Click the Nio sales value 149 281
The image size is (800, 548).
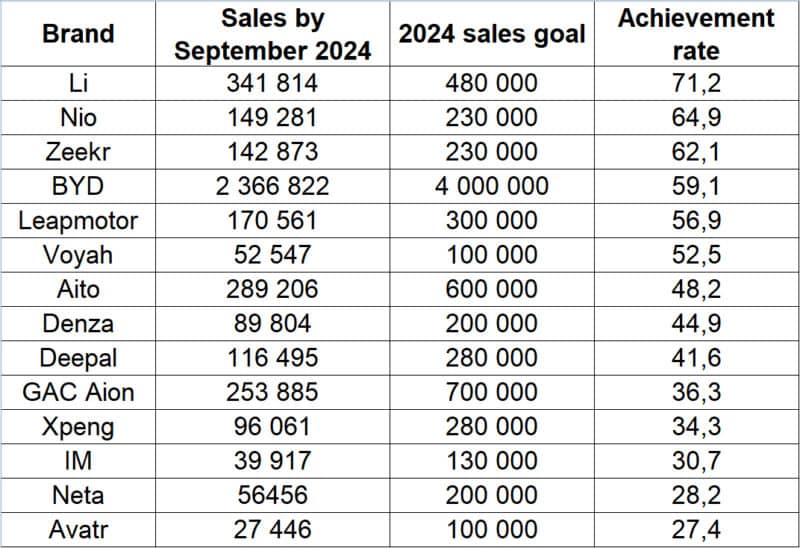coord(272,117)
